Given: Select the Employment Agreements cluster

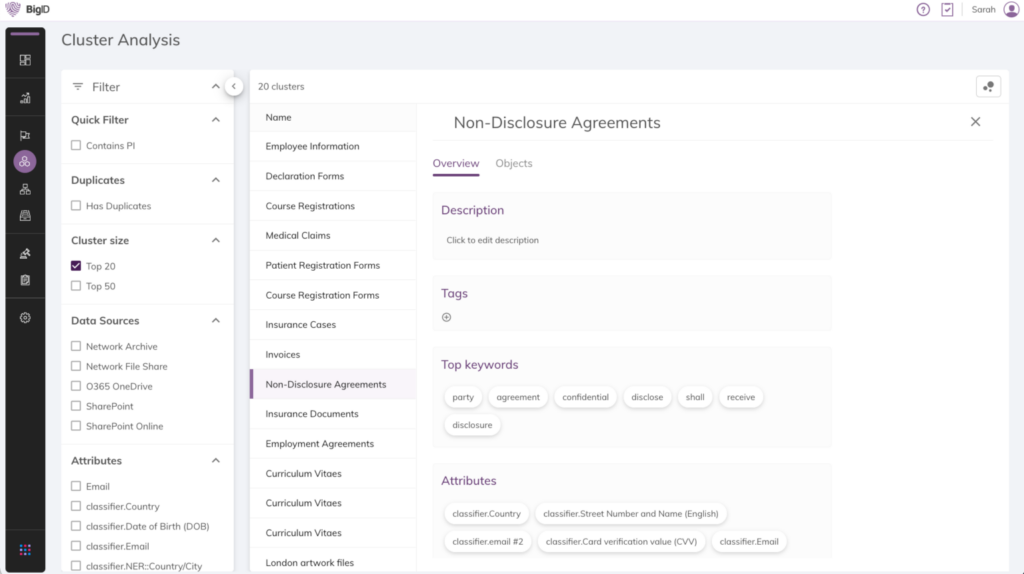Looking at the screenshot, I should coord(319,444).
